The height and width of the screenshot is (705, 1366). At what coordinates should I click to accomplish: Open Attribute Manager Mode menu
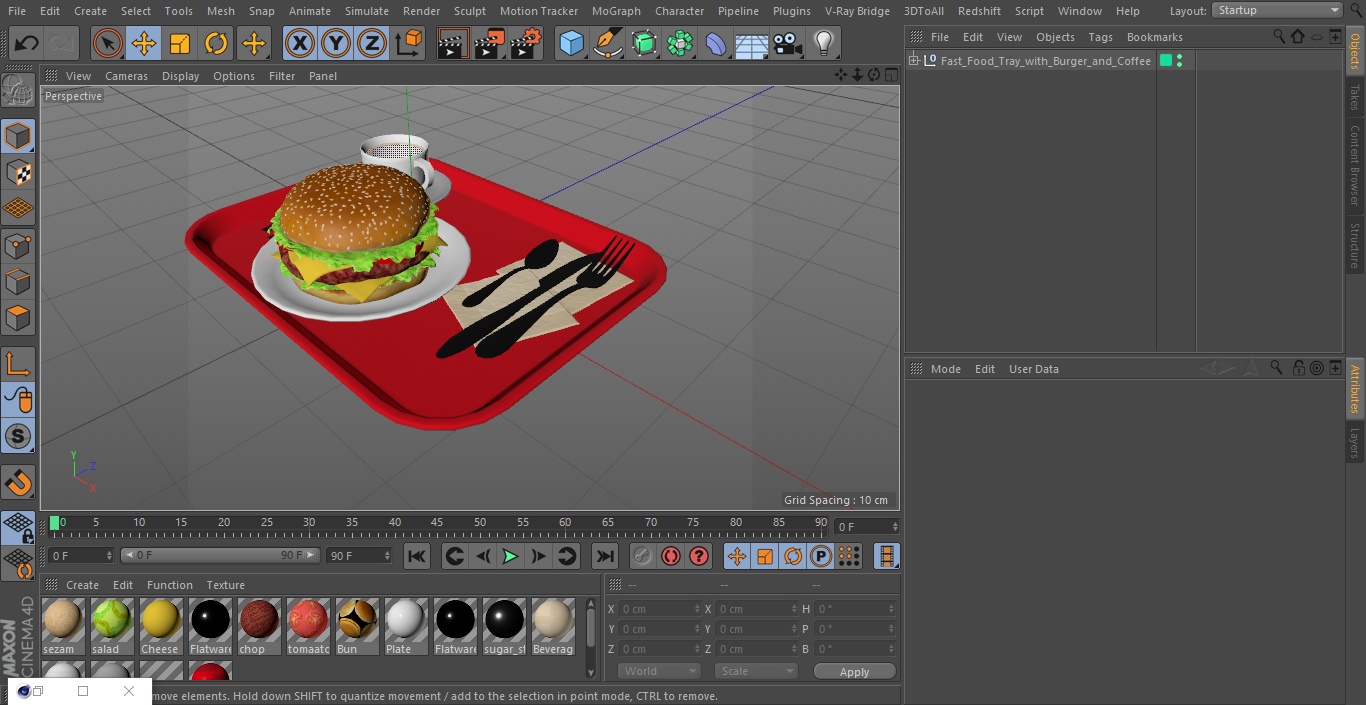pyautogui.click(x=945, y=369)
